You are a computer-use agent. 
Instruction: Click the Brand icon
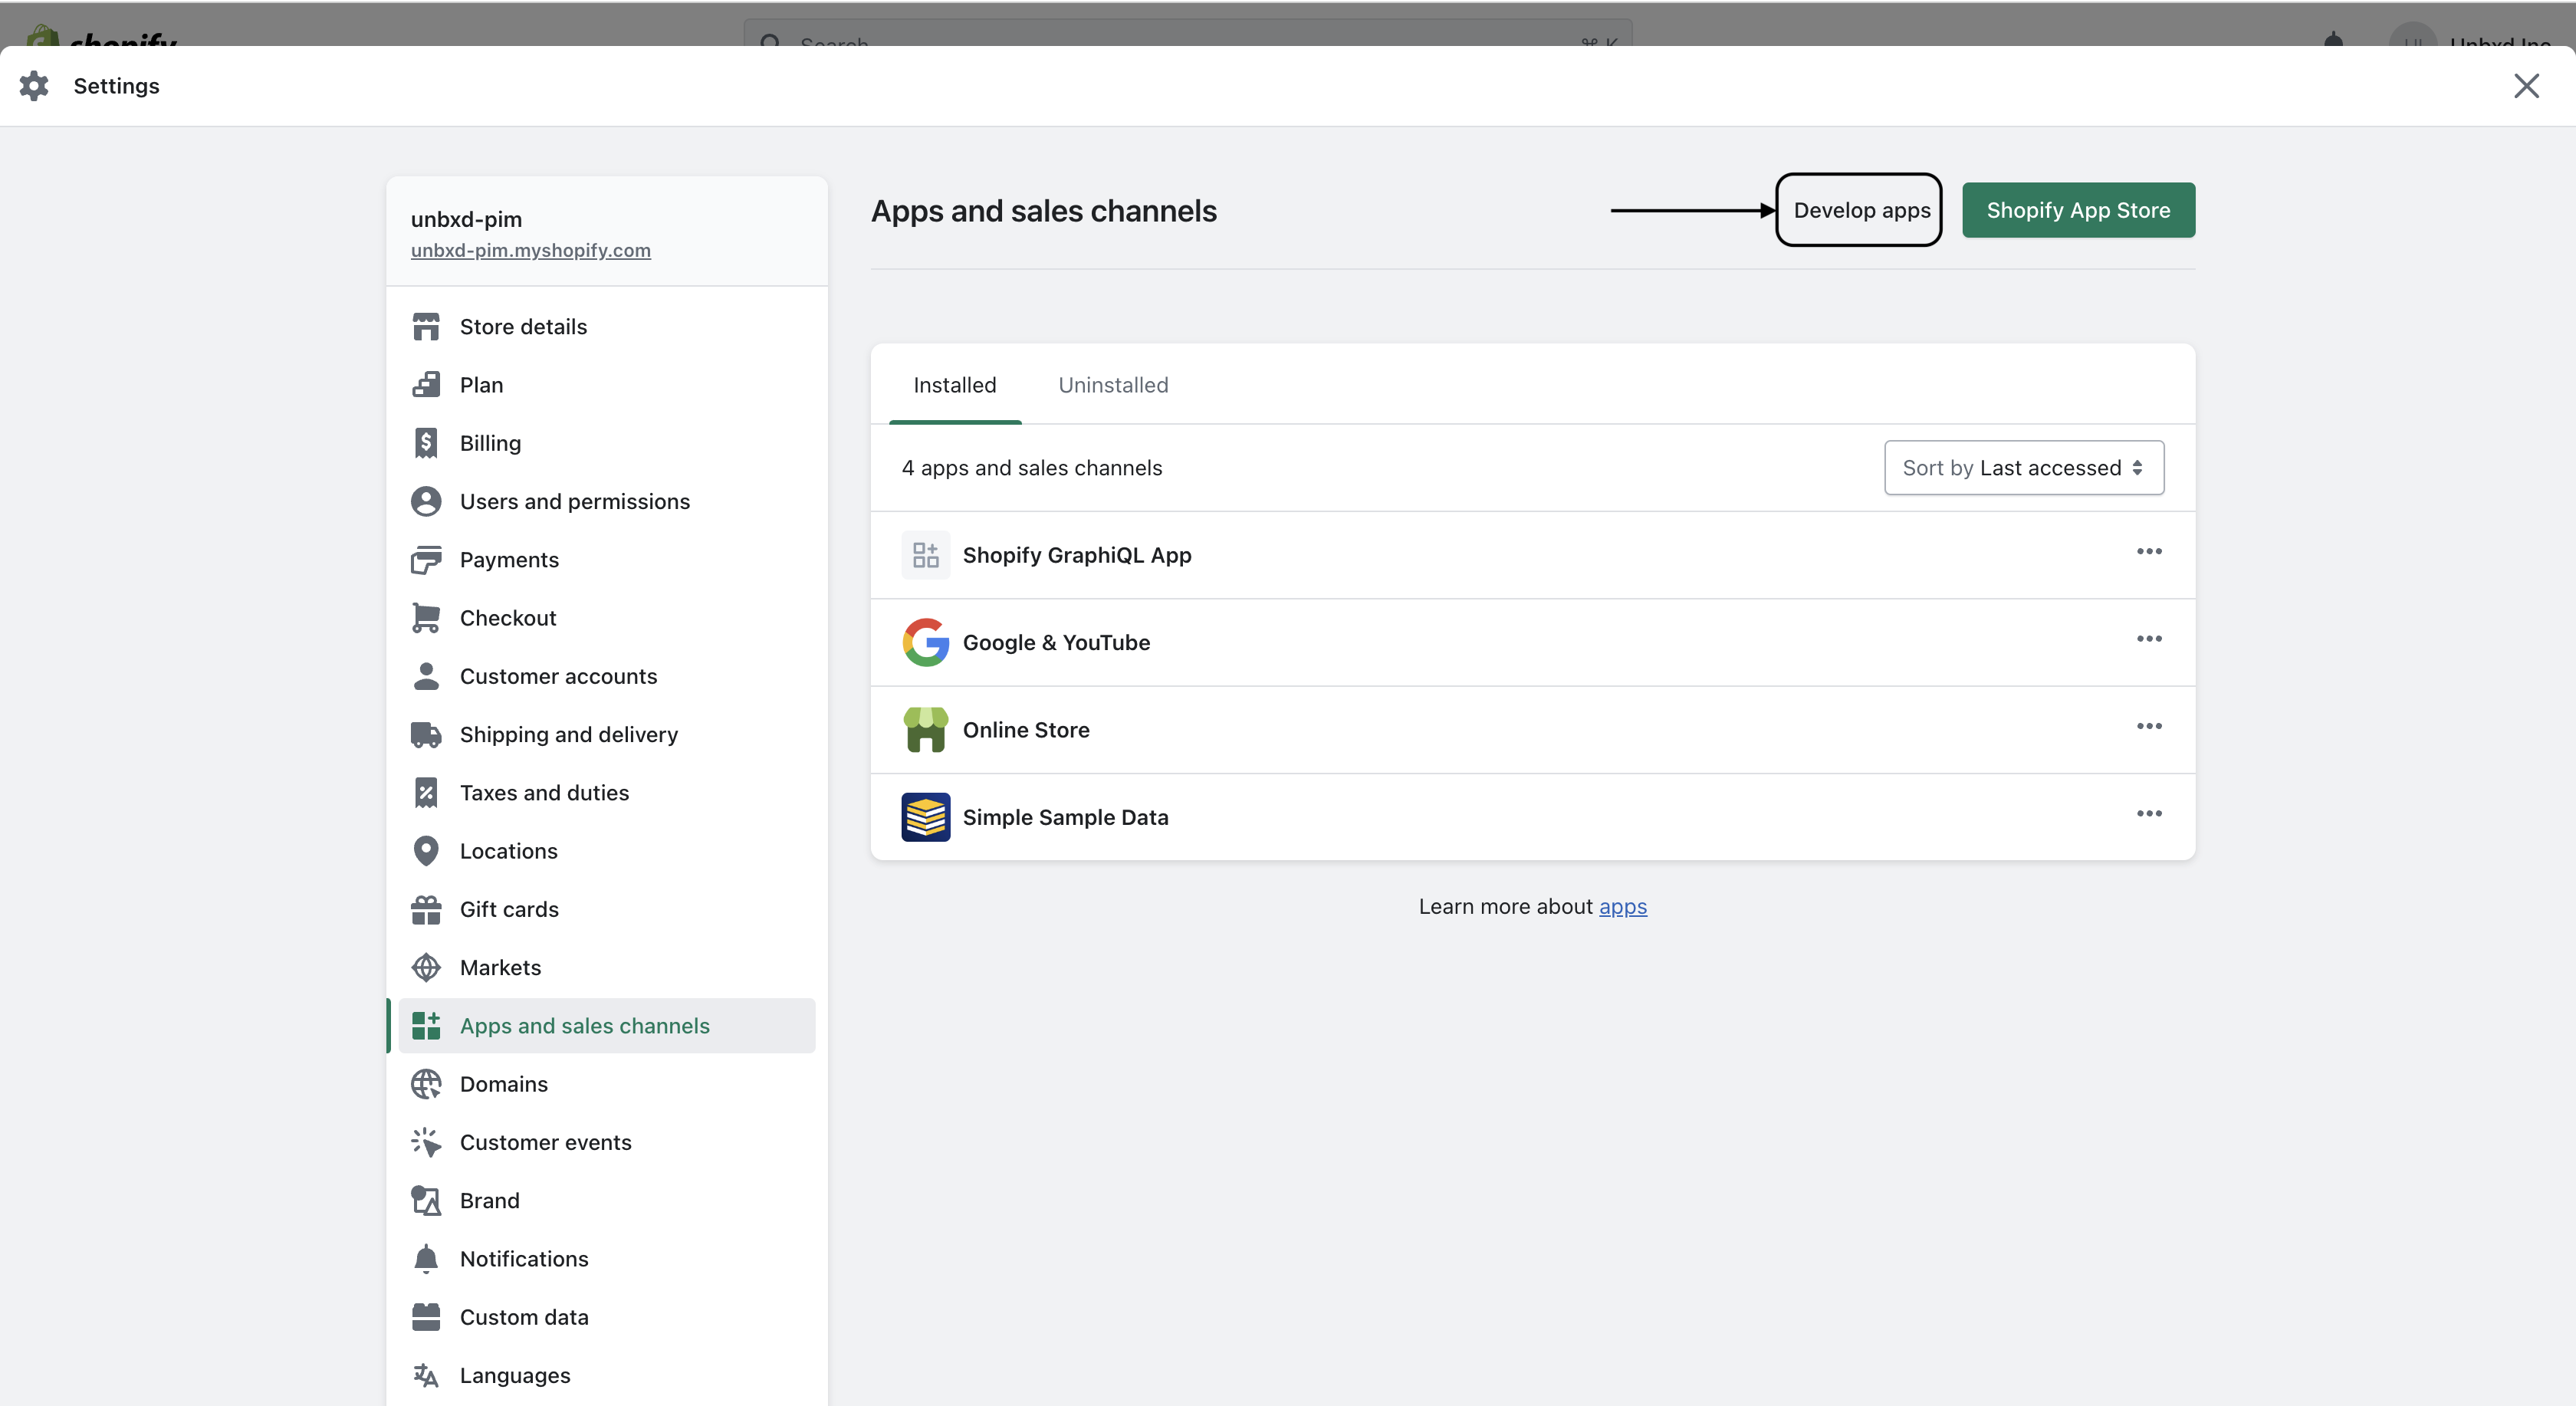[x=426, y=1201]
